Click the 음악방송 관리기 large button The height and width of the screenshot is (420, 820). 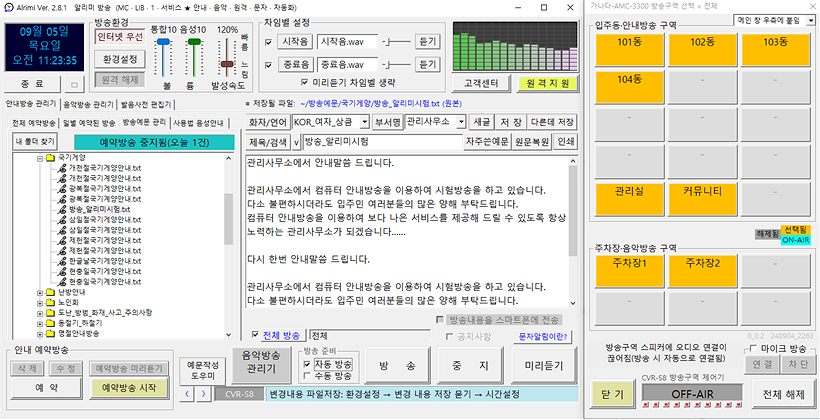point(261,366)
